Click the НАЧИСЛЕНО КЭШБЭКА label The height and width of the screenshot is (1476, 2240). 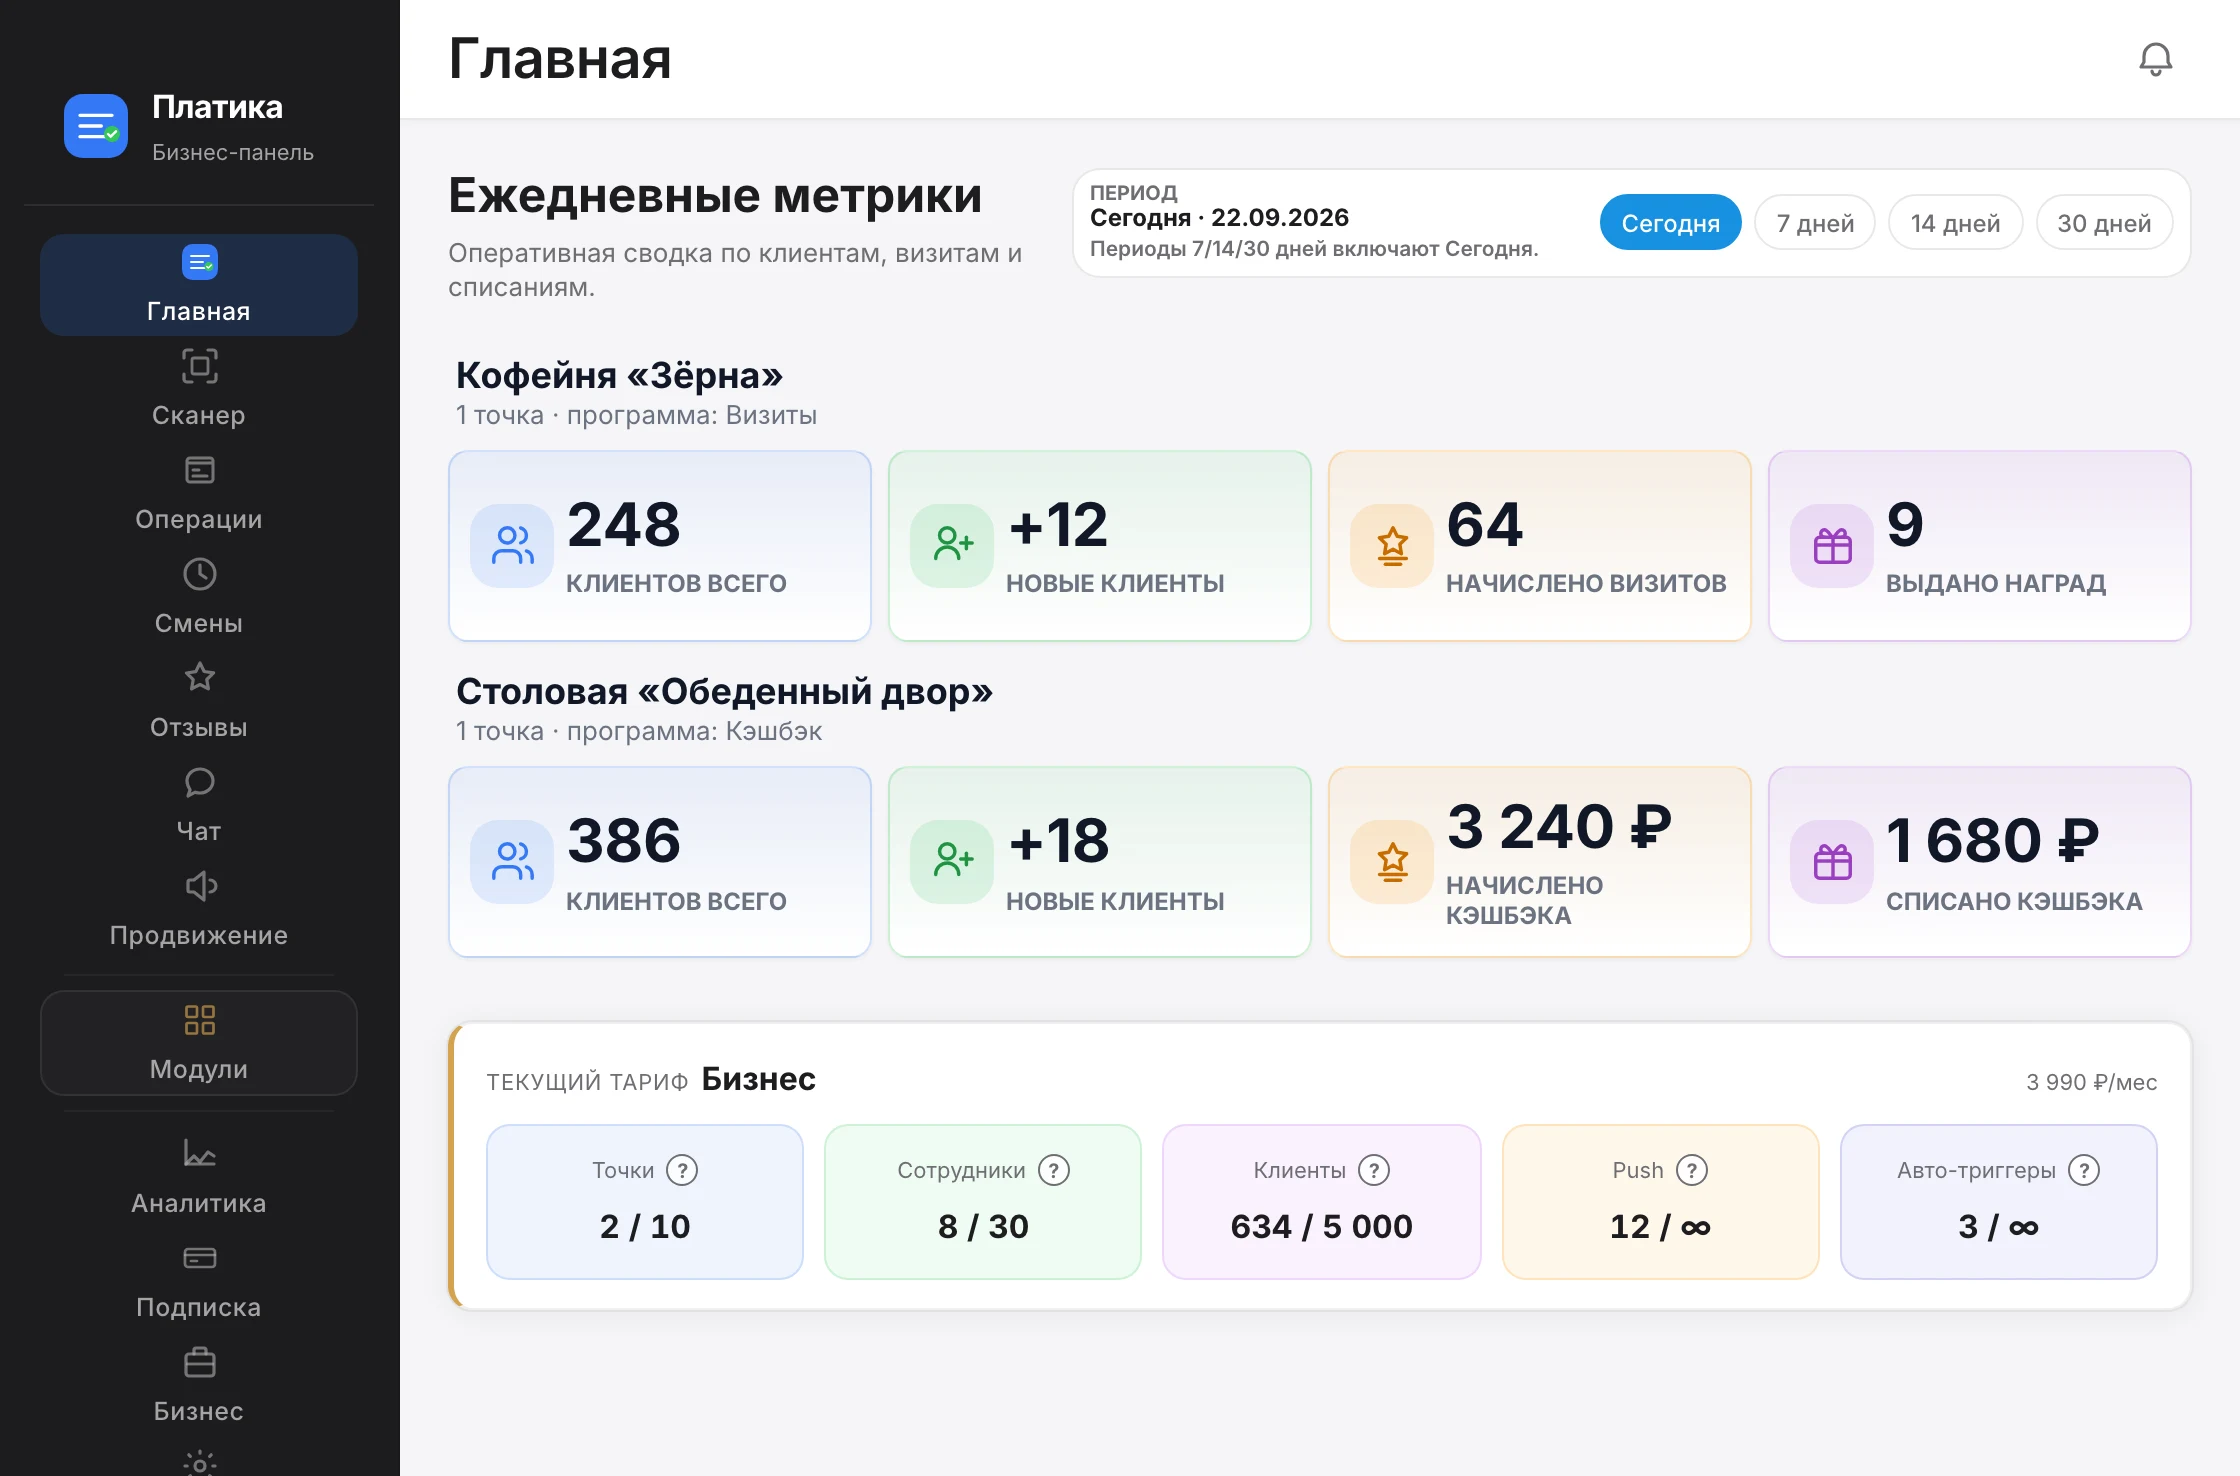[x=1524, y=900]
